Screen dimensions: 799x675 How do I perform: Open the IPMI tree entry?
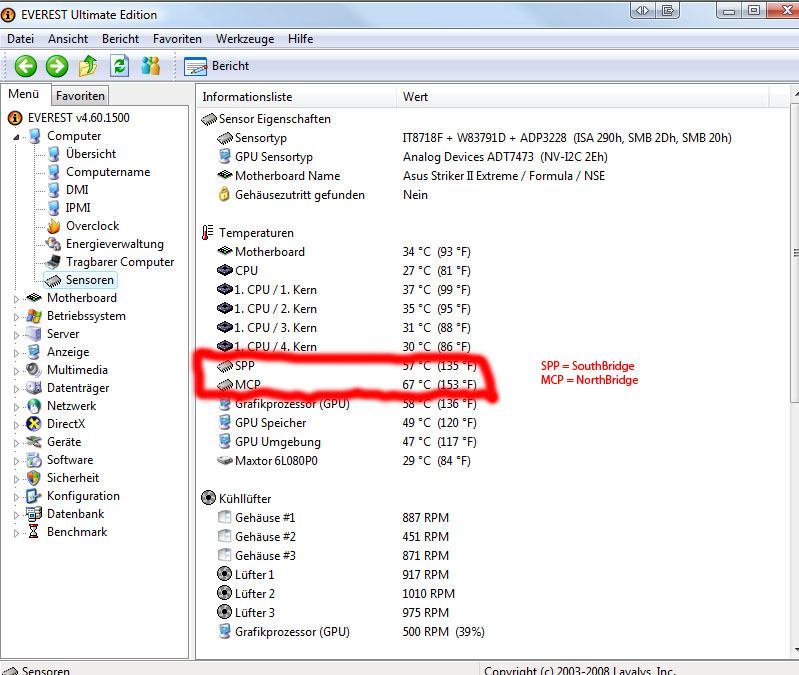pos(78,208)
